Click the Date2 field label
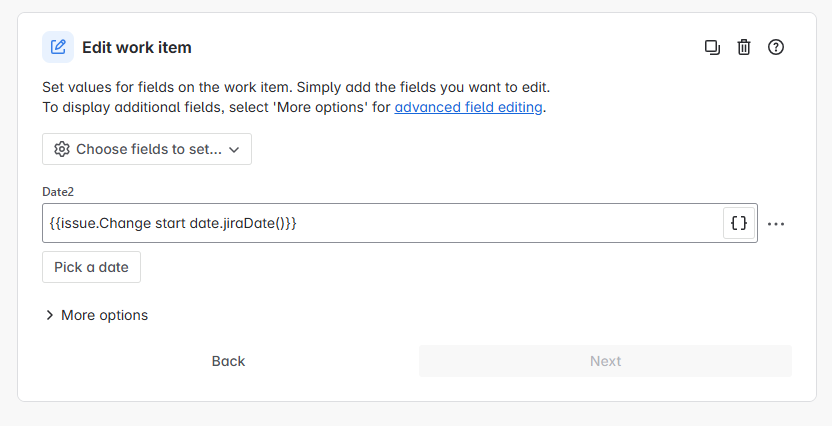832x426 pixels. [58, 192]
